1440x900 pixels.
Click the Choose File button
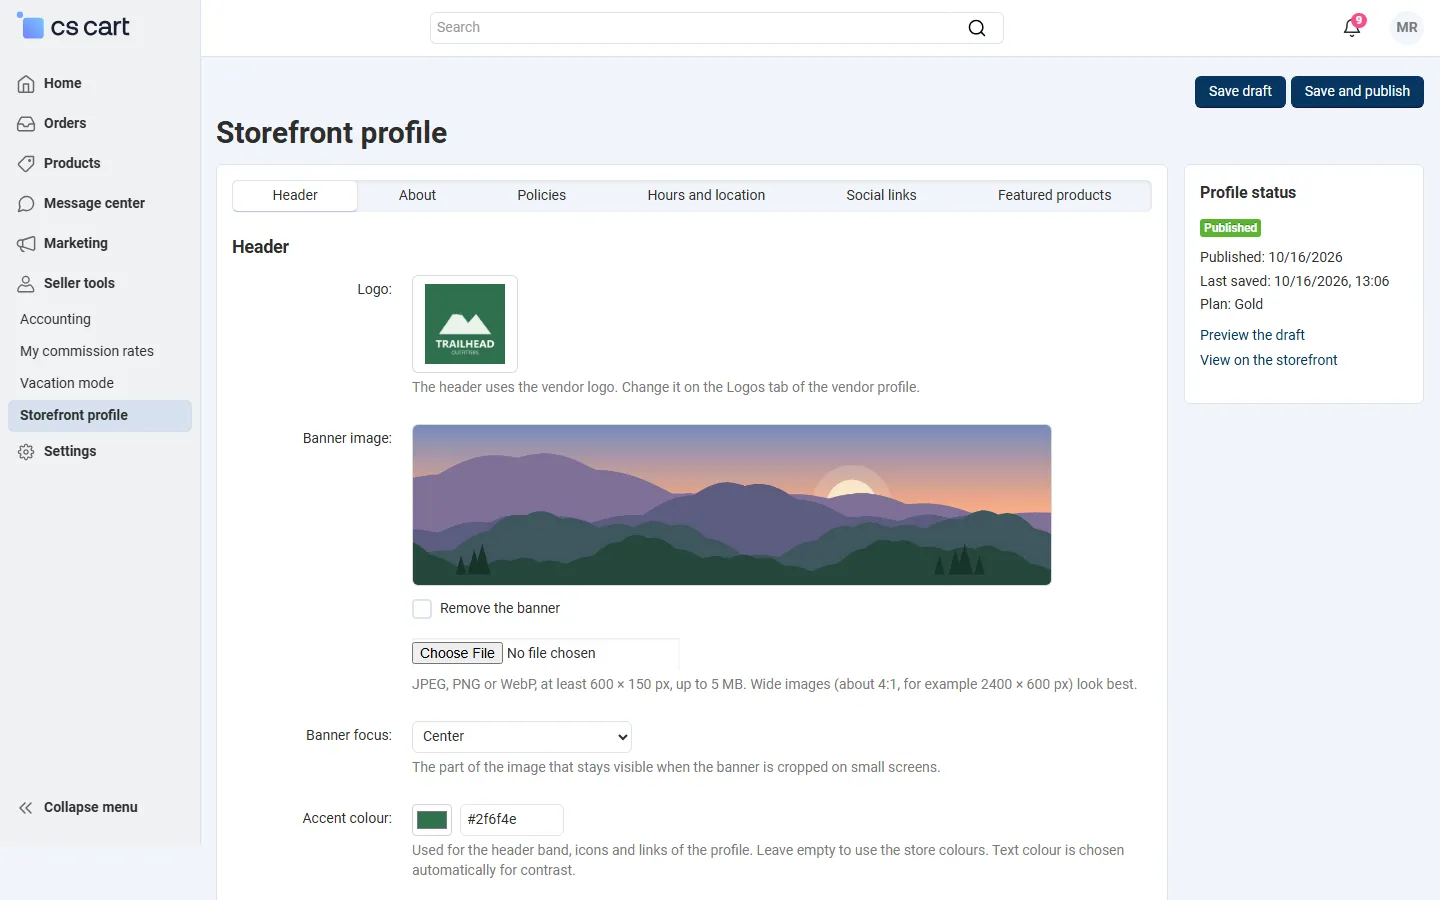(x=457, y=653)
